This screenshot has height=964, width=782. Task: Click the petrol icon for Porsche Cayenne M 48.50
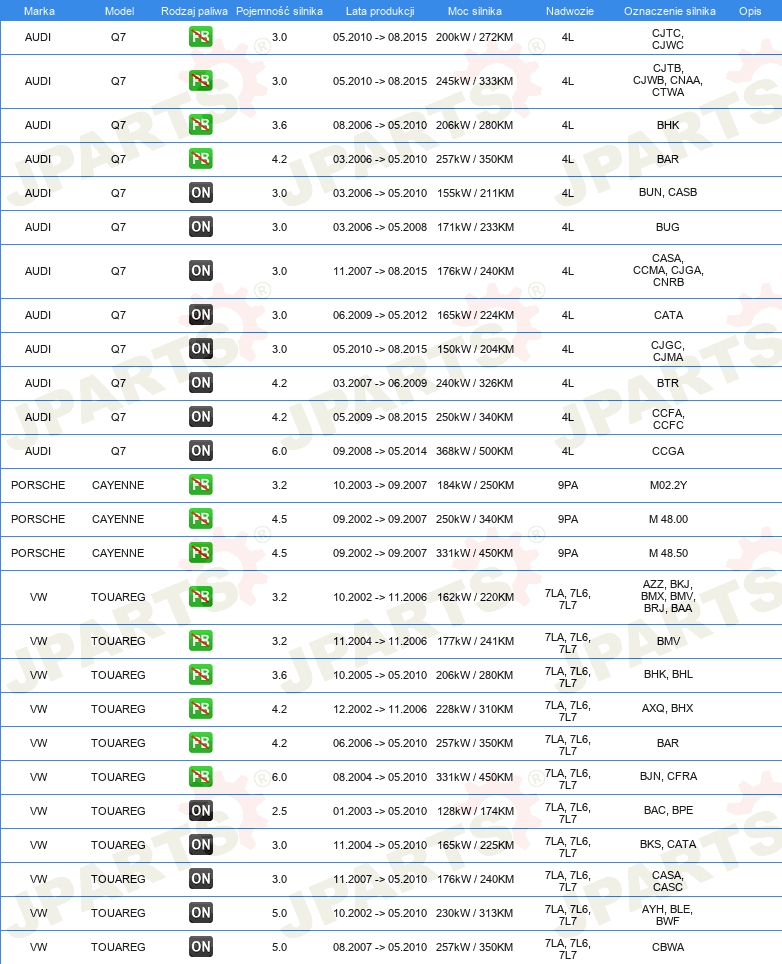click(x=200, y=553)
